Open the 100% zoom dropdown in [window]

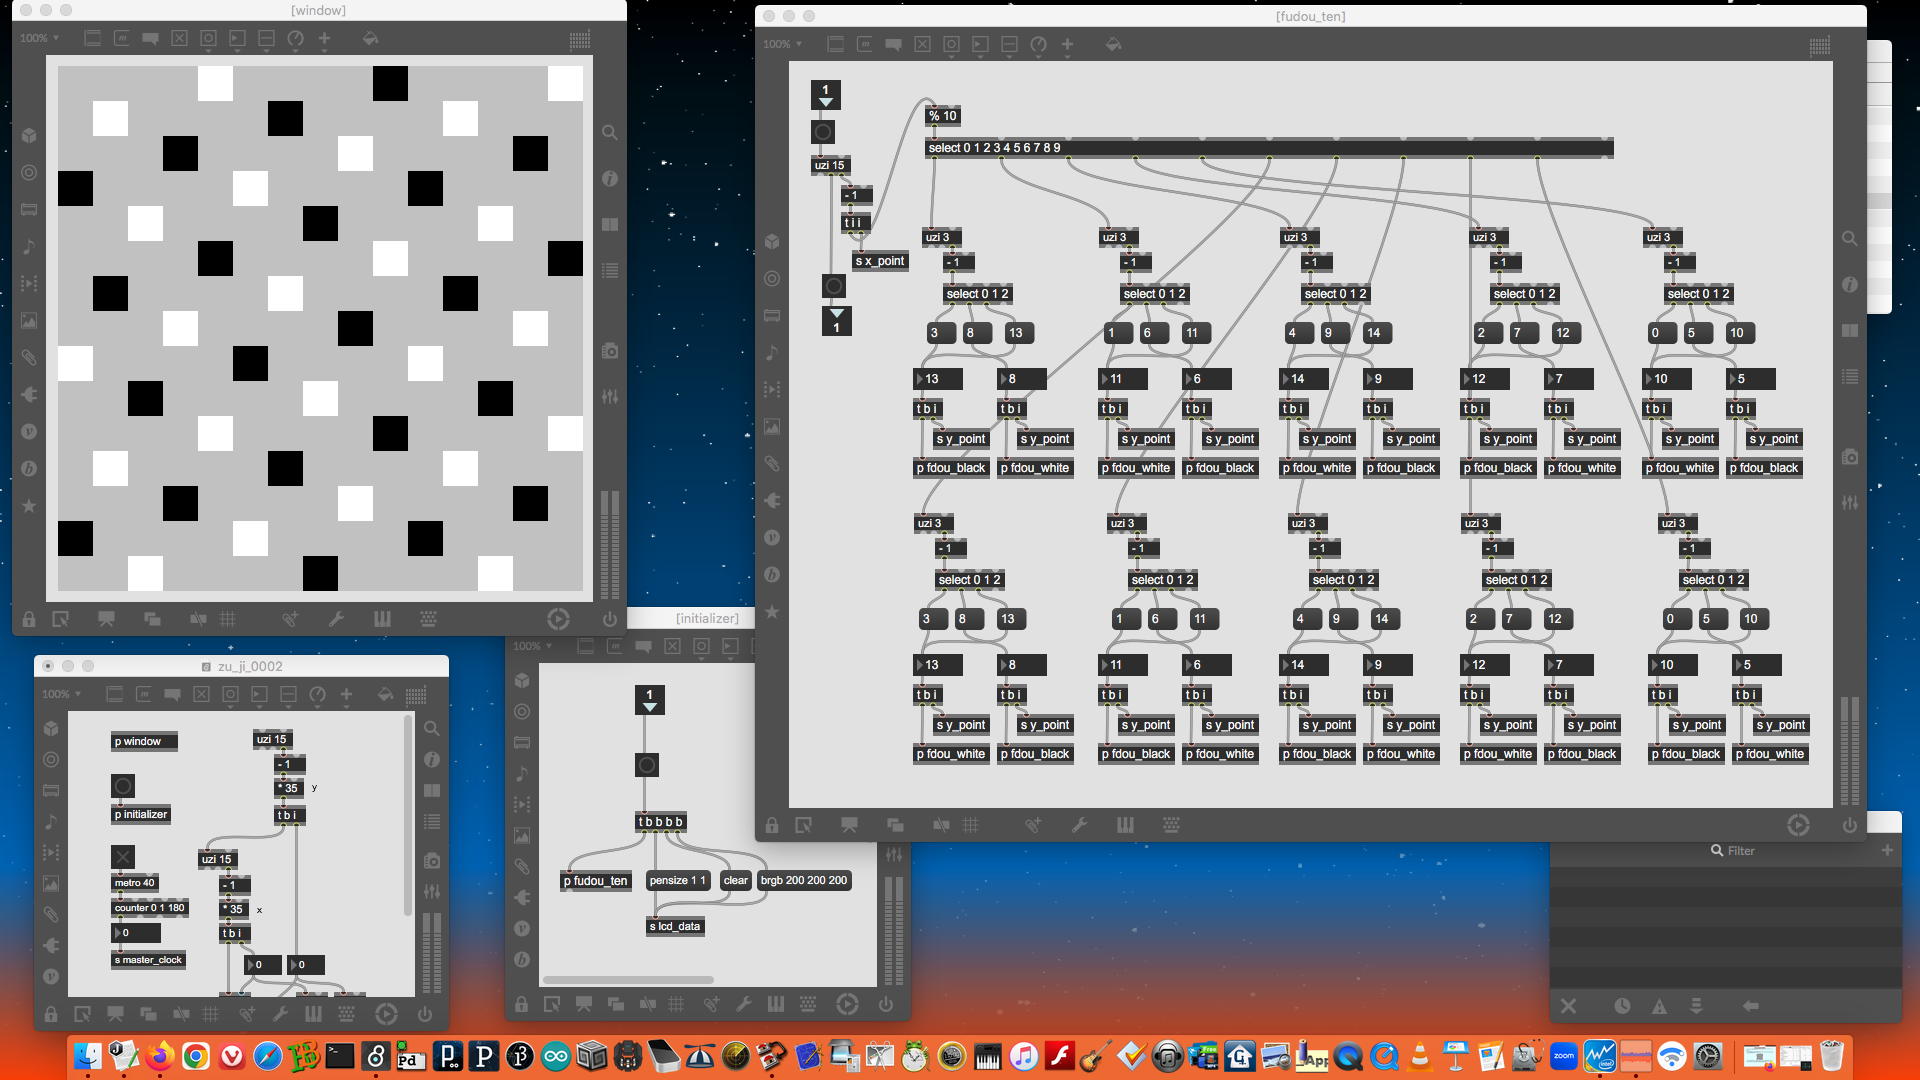coord(39,38)
